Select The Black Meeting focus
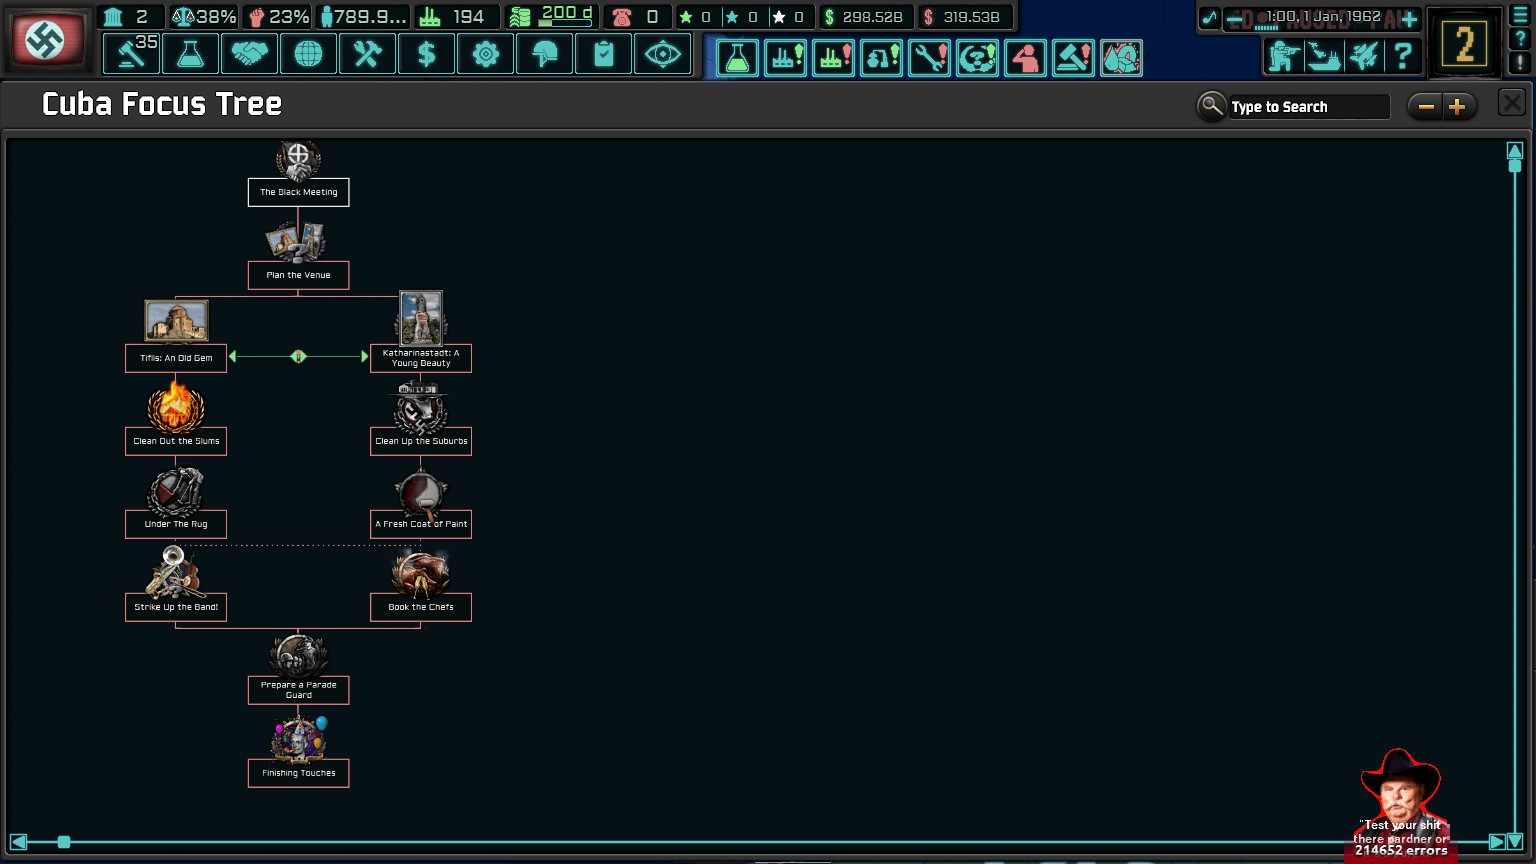The image size is (1536, 864). [298, 192]
